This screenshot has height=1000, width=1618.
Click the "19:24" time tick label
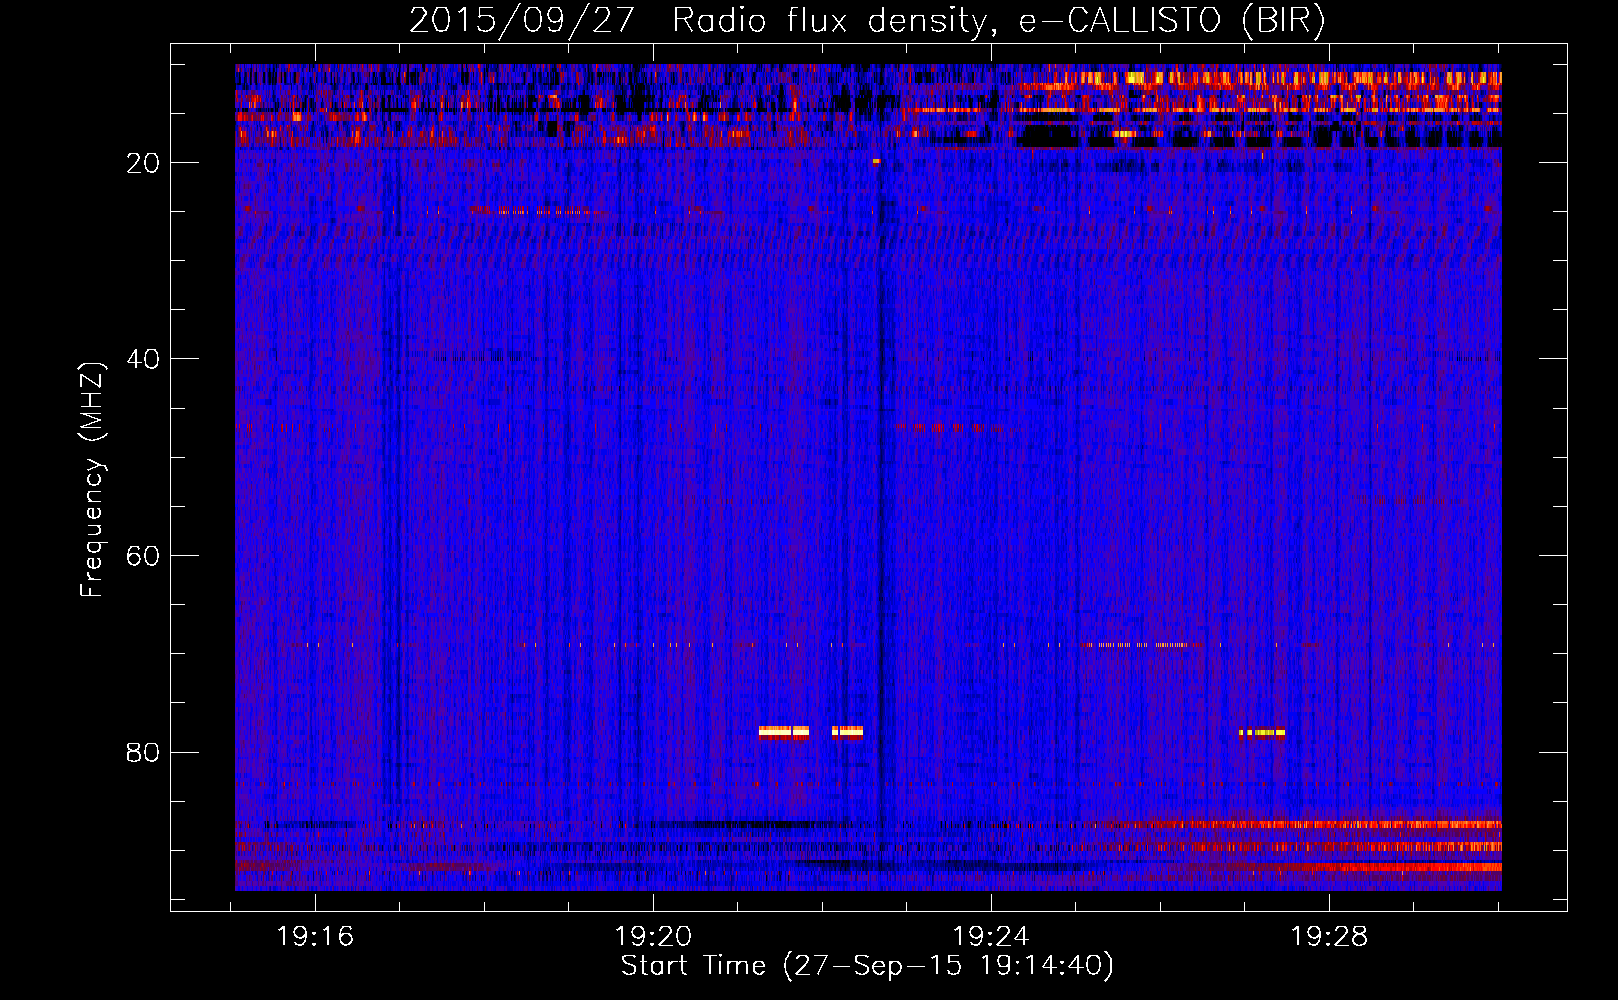tap(991, 937)
